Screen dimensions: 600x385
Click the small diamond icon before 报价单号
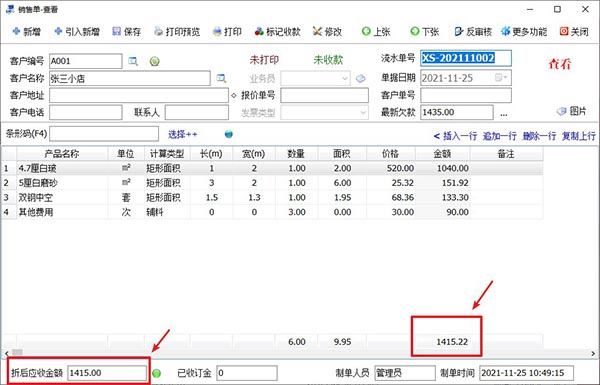[234, 95]
